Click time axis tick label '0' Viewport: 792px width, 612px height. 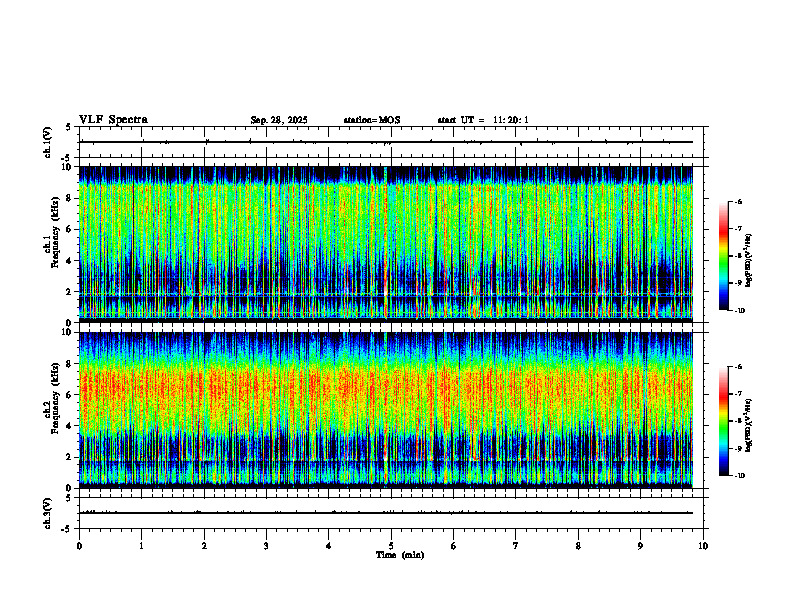tap(79, 546)
